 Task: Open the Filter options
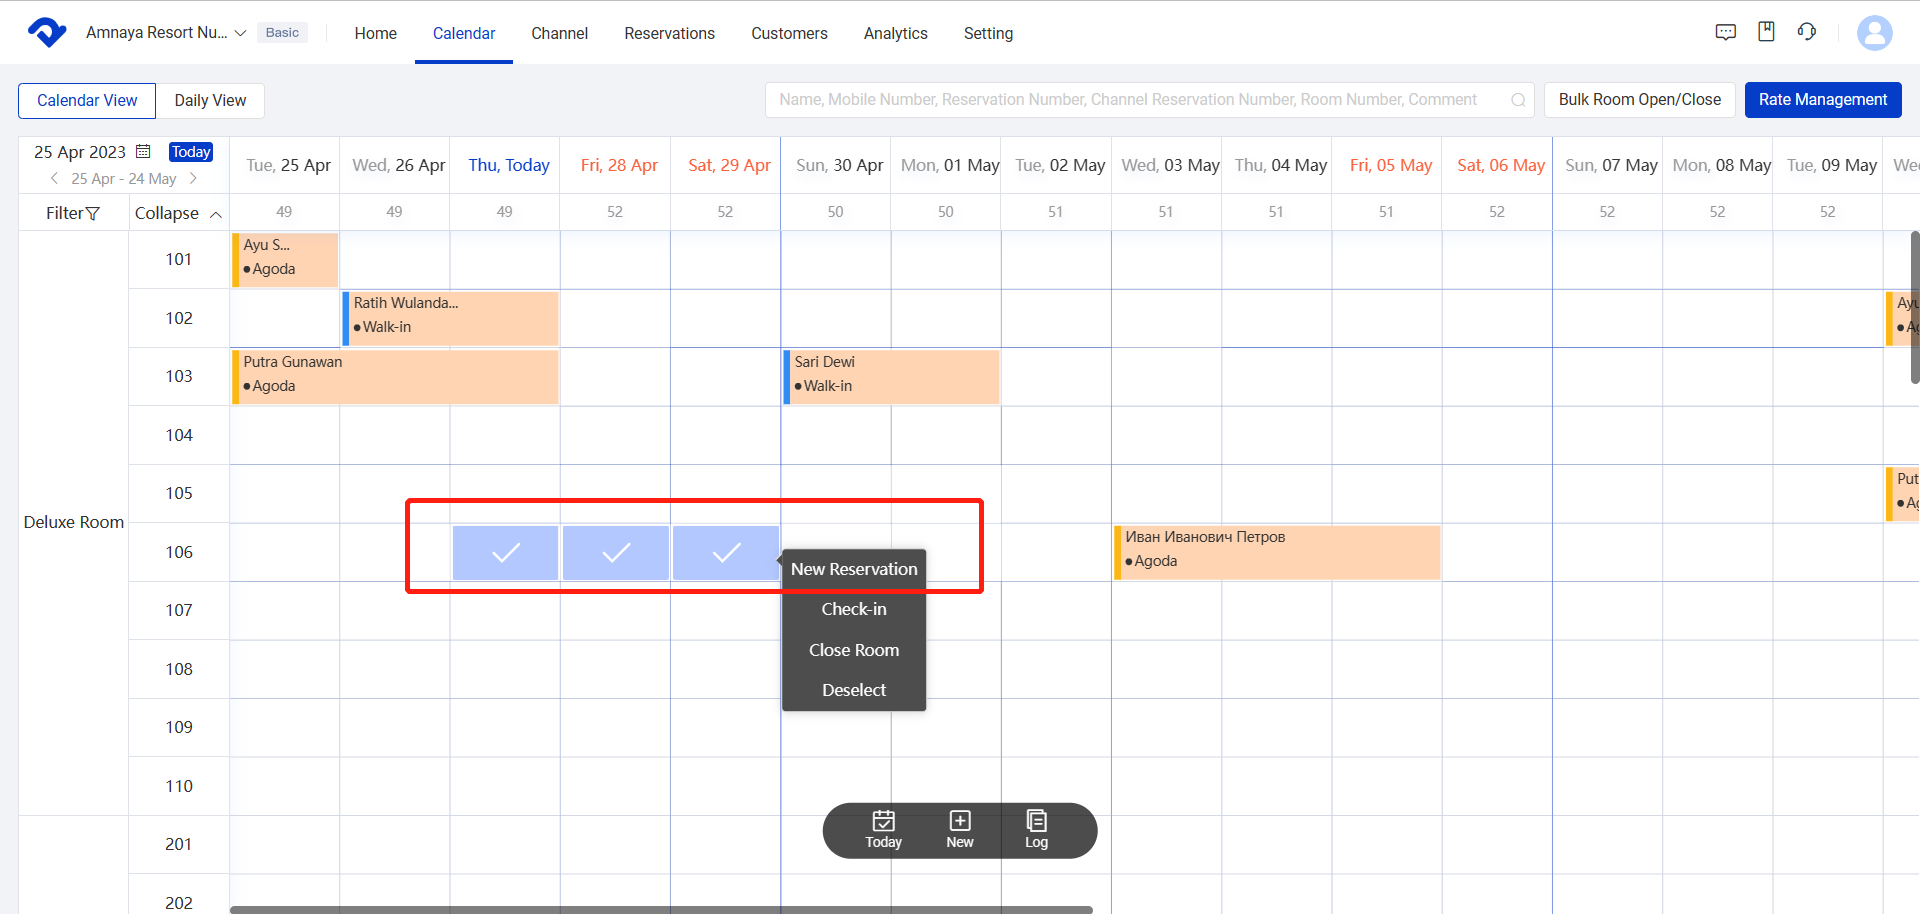click(73, 213)
